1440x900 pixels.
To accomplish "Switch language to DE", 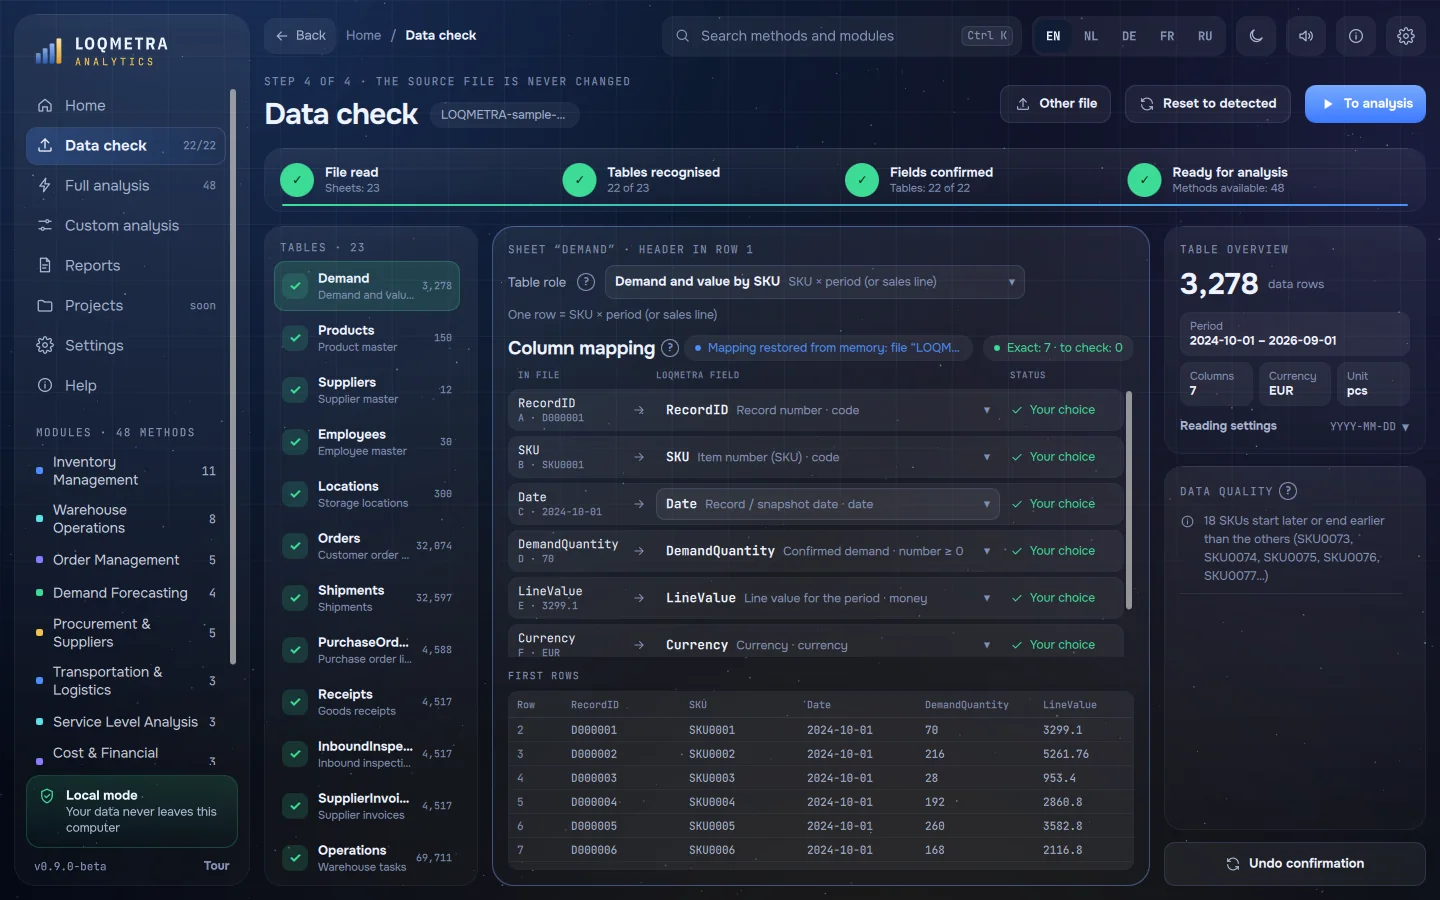I will point(1129,36).
